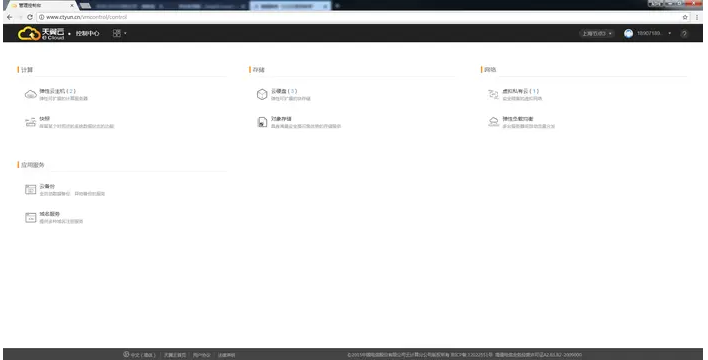Open the 域名服务 domain service icon

click(x=30, y=217)
